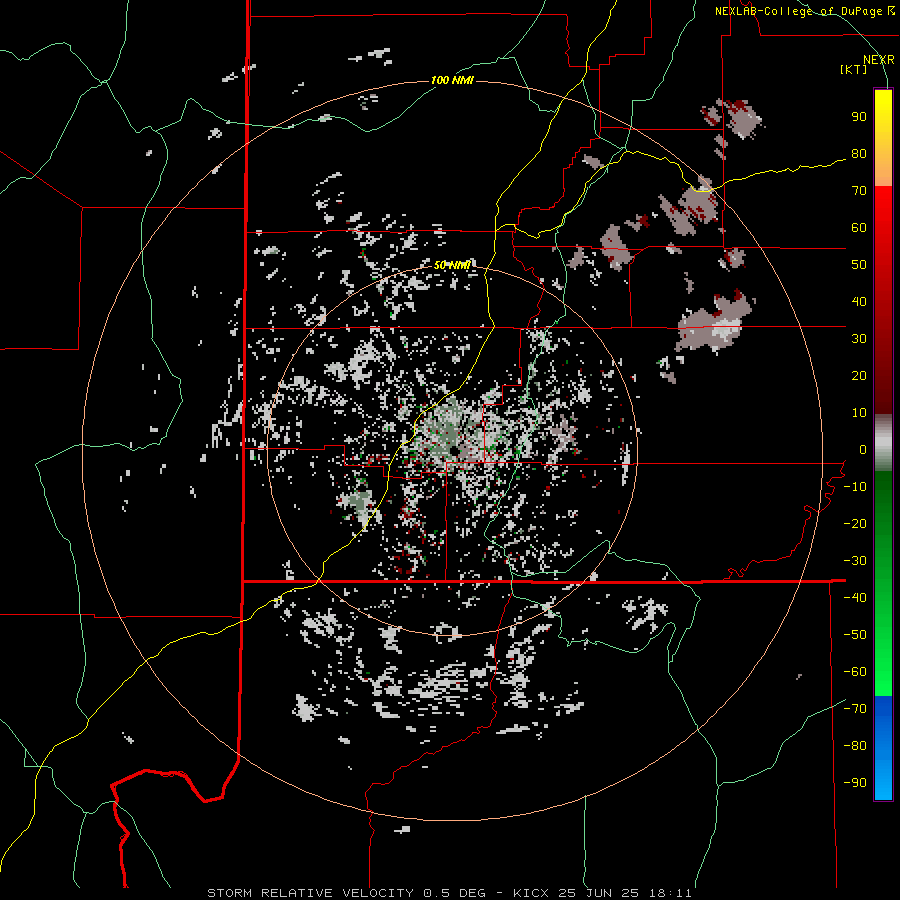
Task: Click the 30 value on the velocity scale
Action: coord(859,339)
